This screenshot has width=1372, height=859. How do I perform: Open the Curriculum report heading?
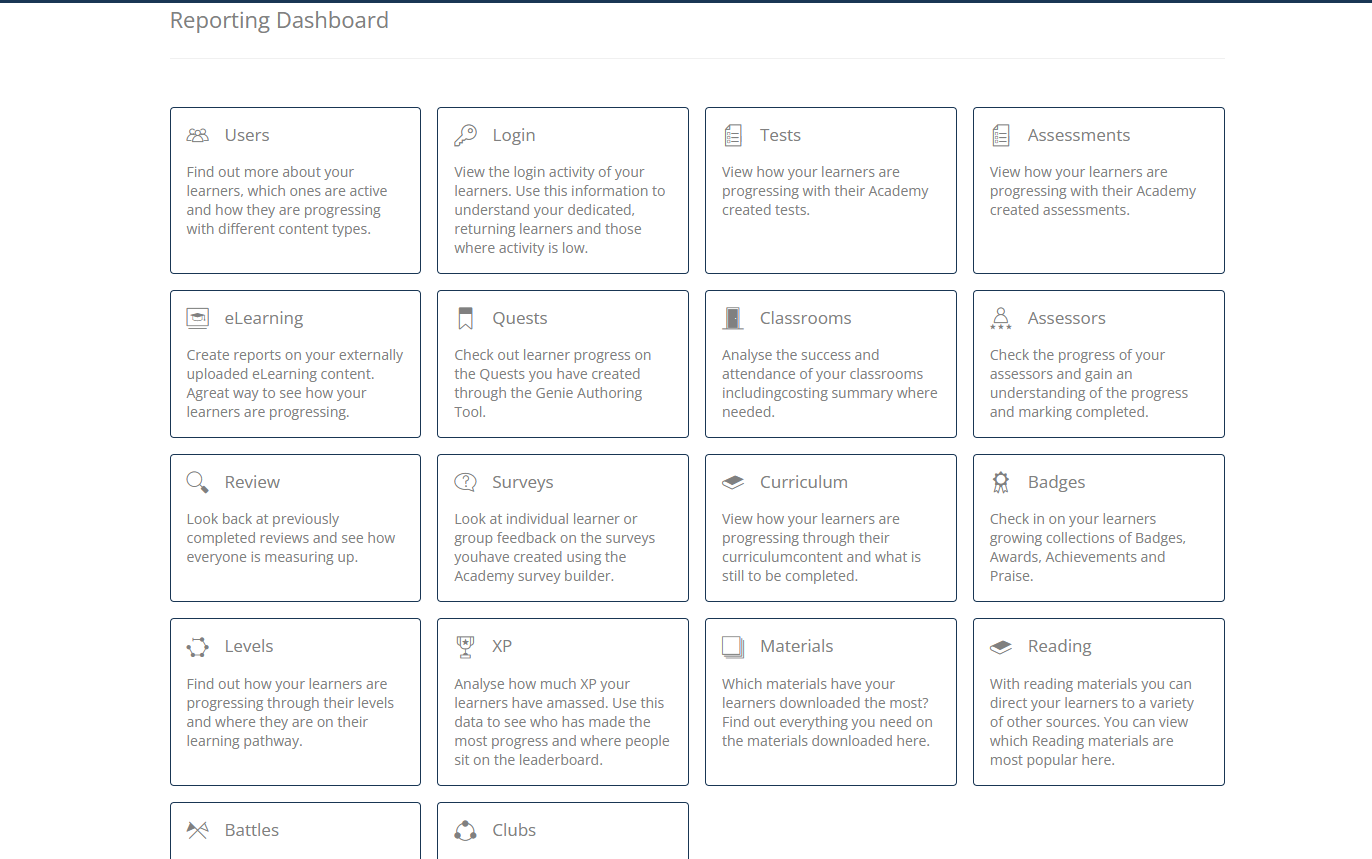803,483
